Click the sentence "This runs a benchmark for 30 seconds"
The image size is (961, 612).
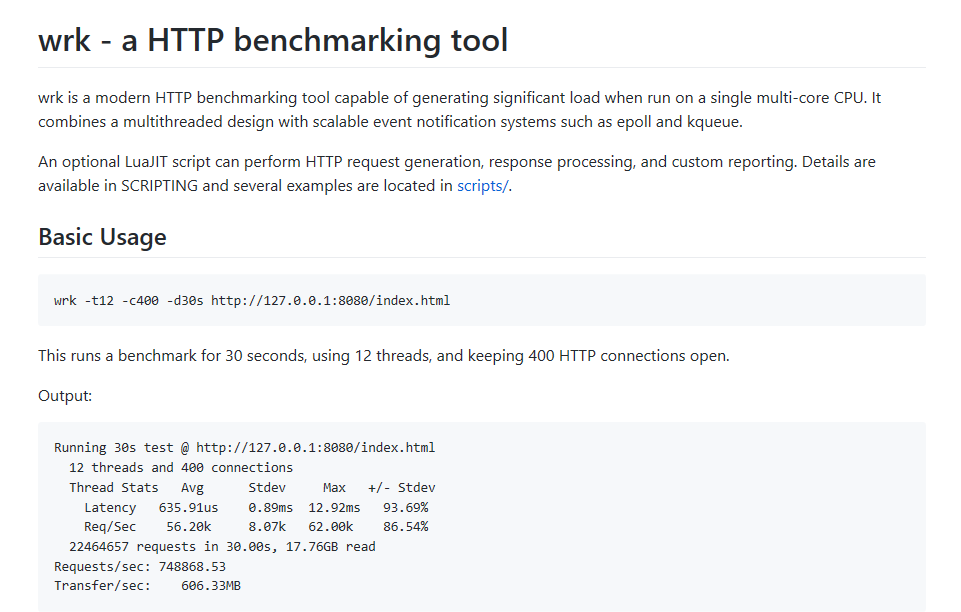383,355
